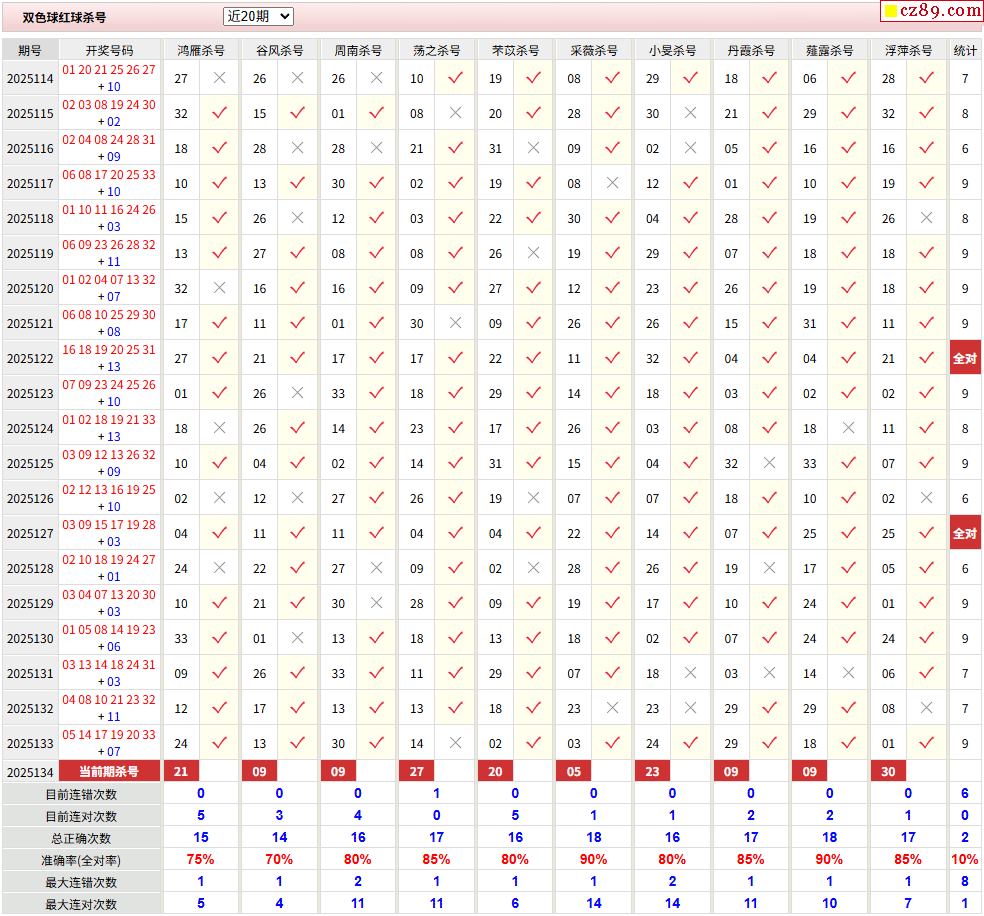Click the 鸿雁杀号 column header
The width and height of the screenshot is (984, 916).
point(201,50)
